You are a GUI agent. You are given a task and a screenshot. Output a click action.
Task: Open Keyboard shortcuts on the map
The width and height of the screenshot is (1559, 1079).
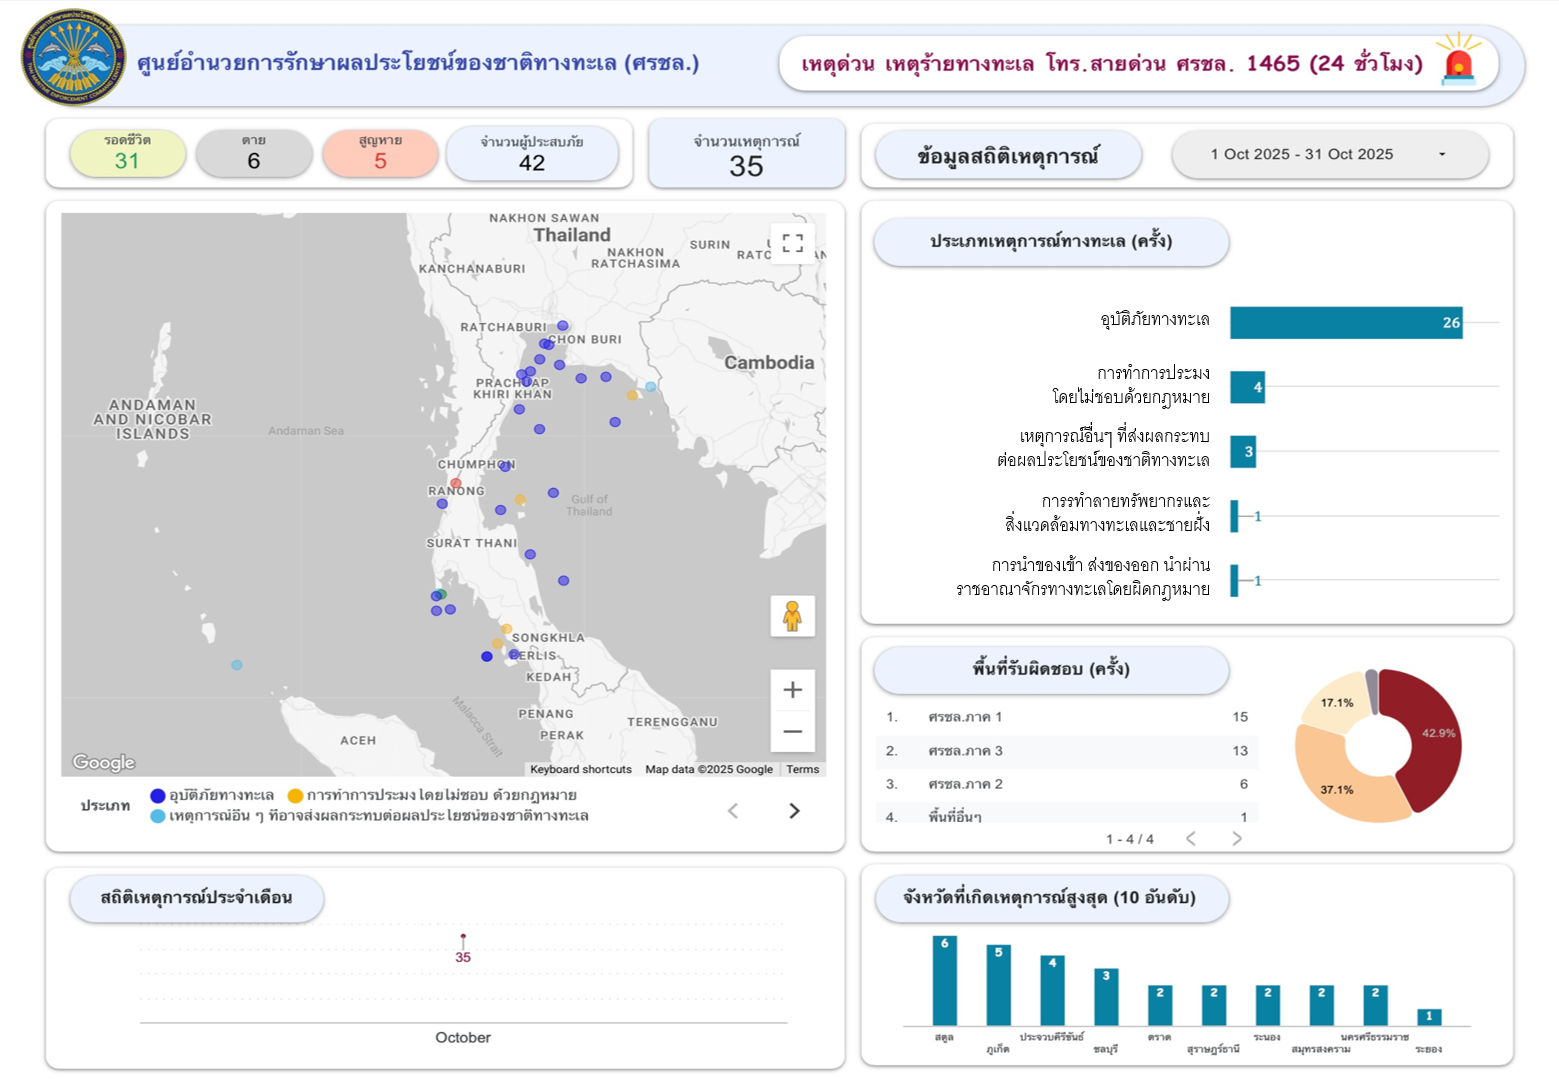580,769
